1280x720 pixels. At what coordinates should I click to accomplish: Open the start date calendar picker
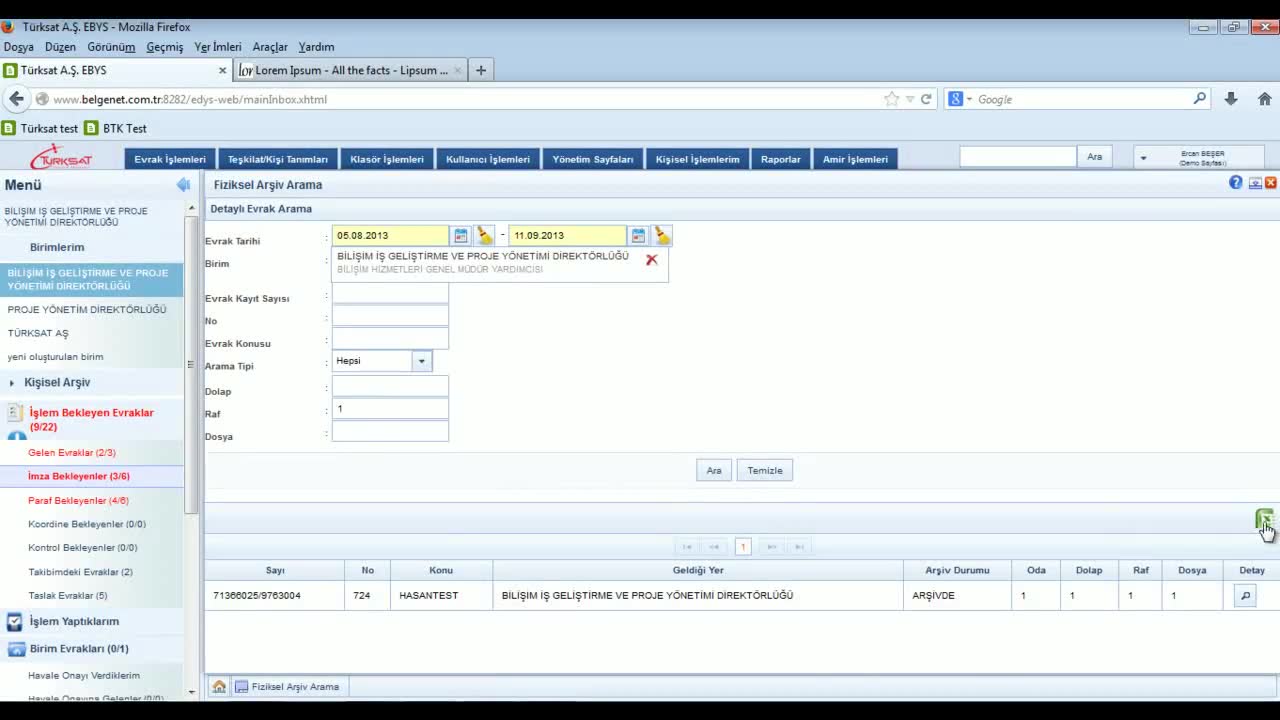(x=460, y=236)
